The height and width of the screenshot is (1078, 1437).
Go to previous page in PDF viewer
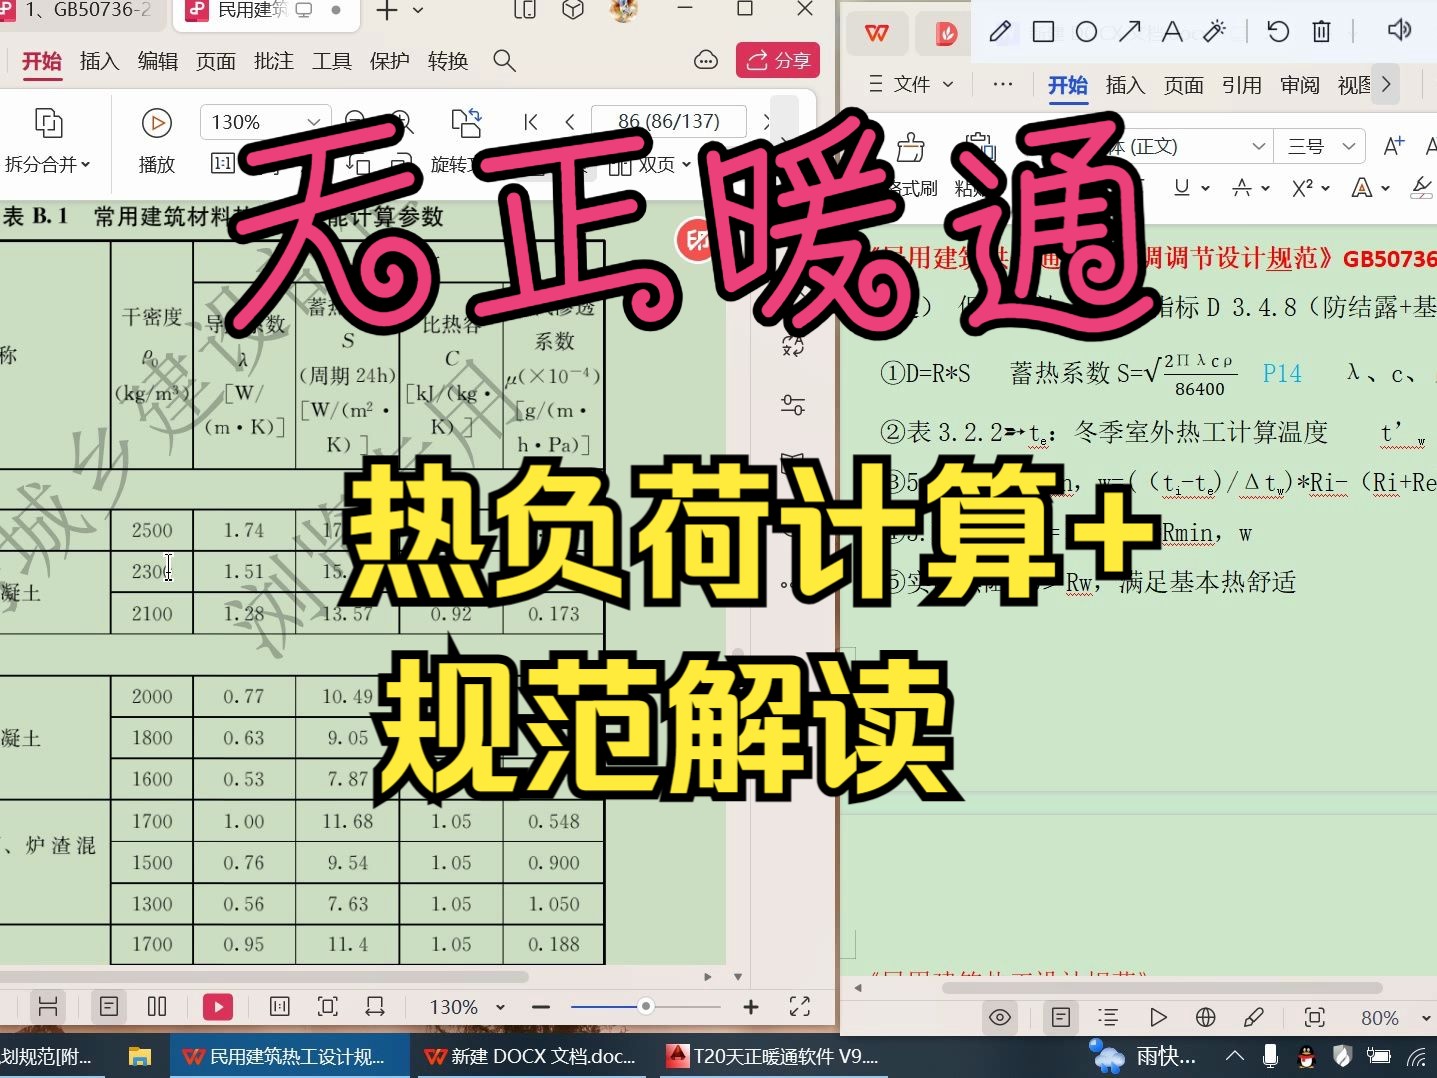(570, 122)
